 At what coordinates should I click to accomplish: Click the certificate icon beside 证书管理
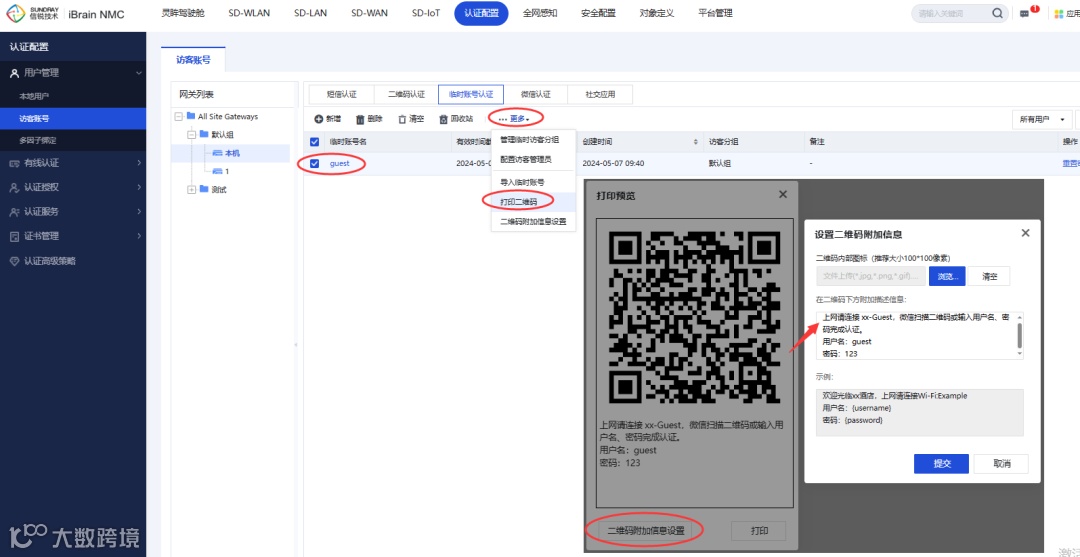click(x=14, y=236)
